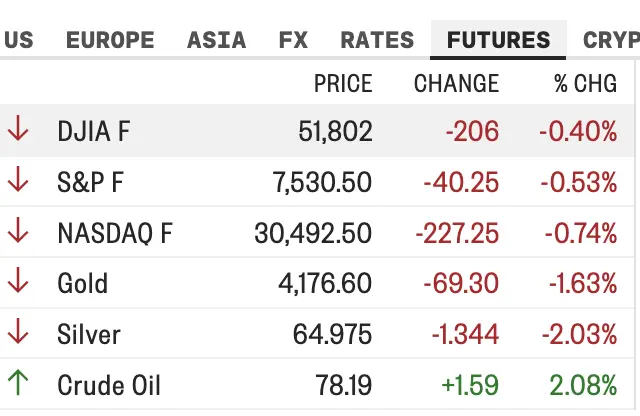
Task: Open the RATES tab
Action: (x=377, y=40)
